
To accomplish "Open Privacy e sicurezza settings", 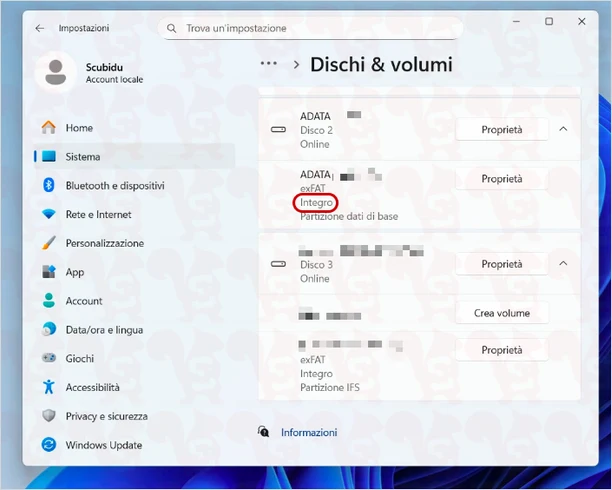I will 135,416.
